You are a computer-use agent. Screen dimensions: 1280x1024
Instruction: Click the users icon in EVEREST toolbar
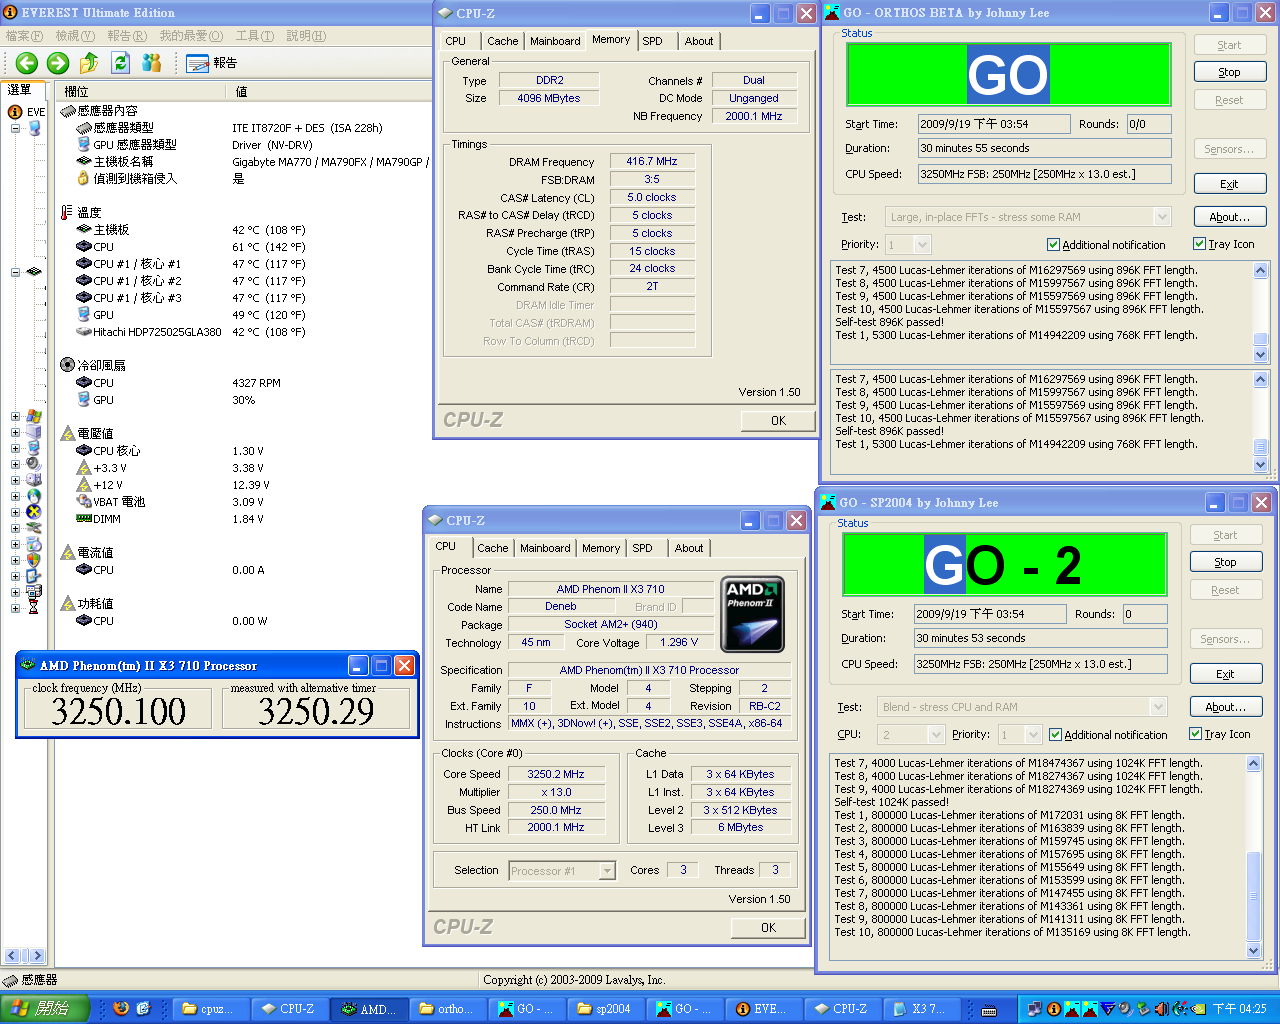click(152, 63)
